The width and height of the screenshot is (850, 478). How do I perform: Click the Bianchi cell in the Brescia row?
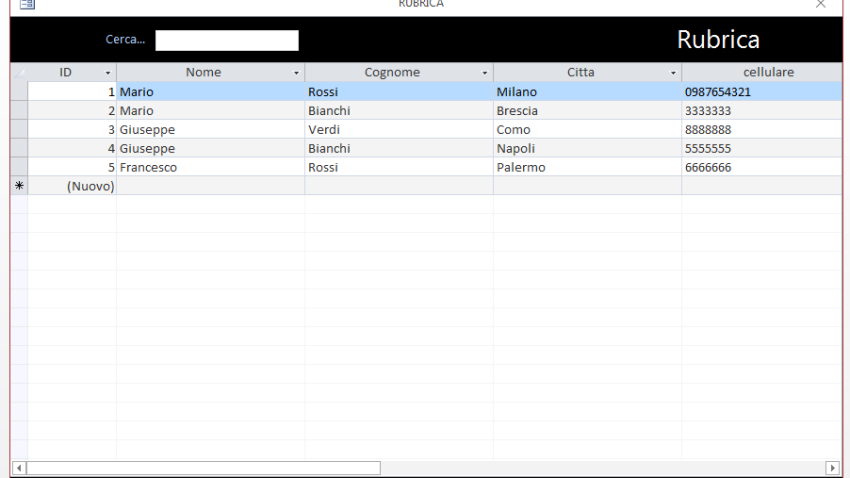pyautogui.click(x=399, y=110)
